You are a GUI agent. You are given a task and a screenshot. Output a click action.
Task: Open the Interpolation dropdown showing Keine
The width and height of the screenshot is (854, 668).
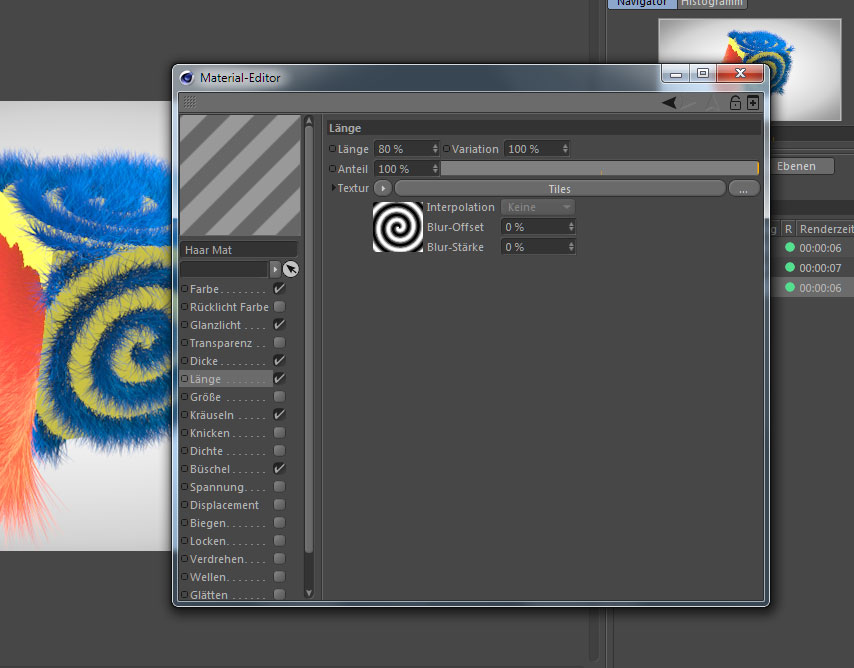[x=538, y=207]
